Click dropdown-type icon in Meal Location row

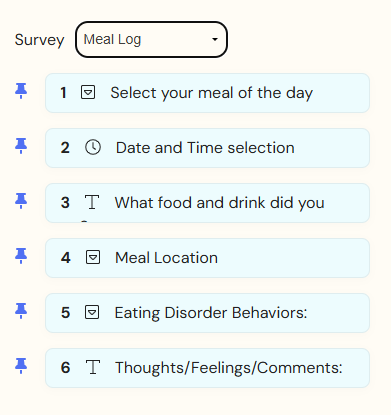tap(93, 257)
